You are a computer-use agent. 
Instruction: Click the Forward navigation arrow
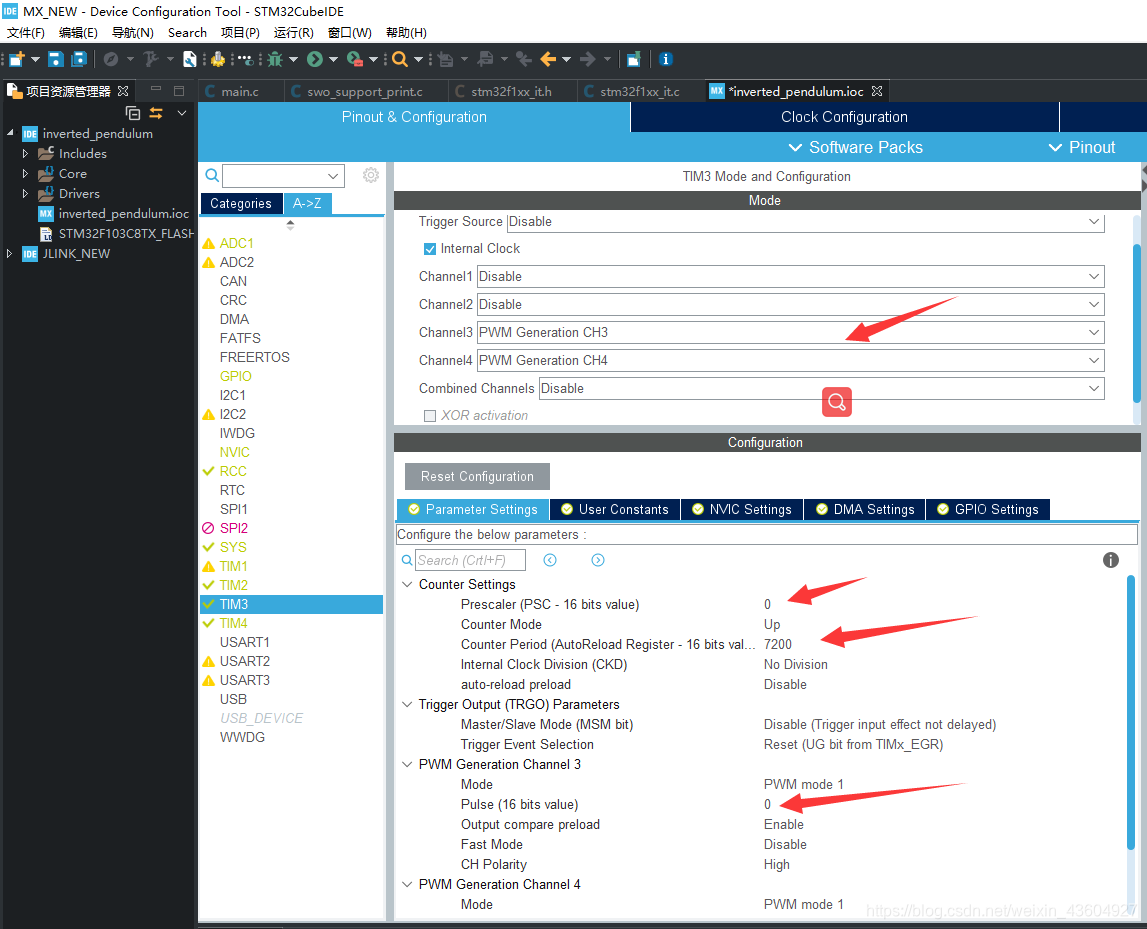(587, 59)
